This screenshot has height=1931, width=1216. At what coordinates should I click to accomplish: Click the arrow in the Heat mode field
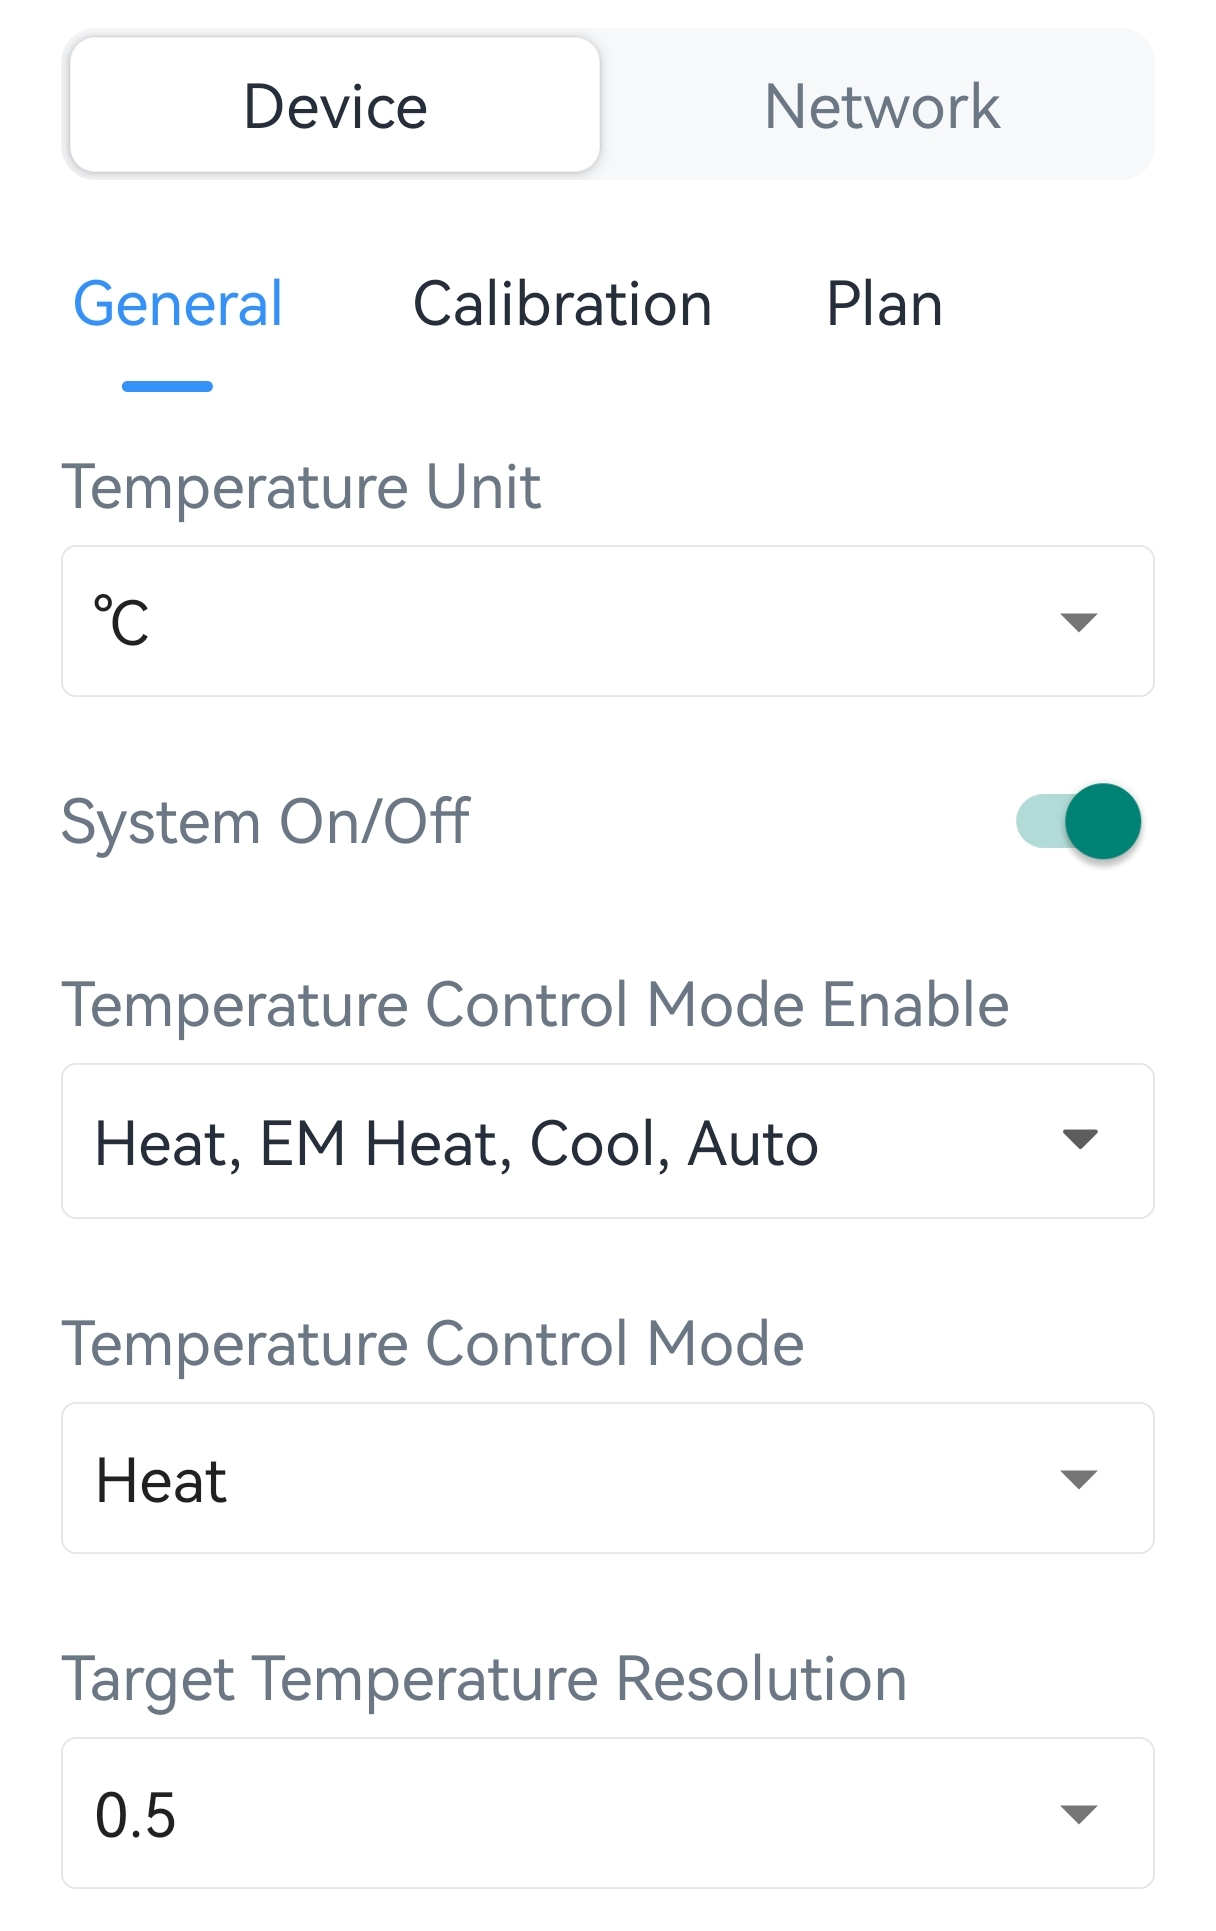pyautogui.click(x=1078, y=1479)
